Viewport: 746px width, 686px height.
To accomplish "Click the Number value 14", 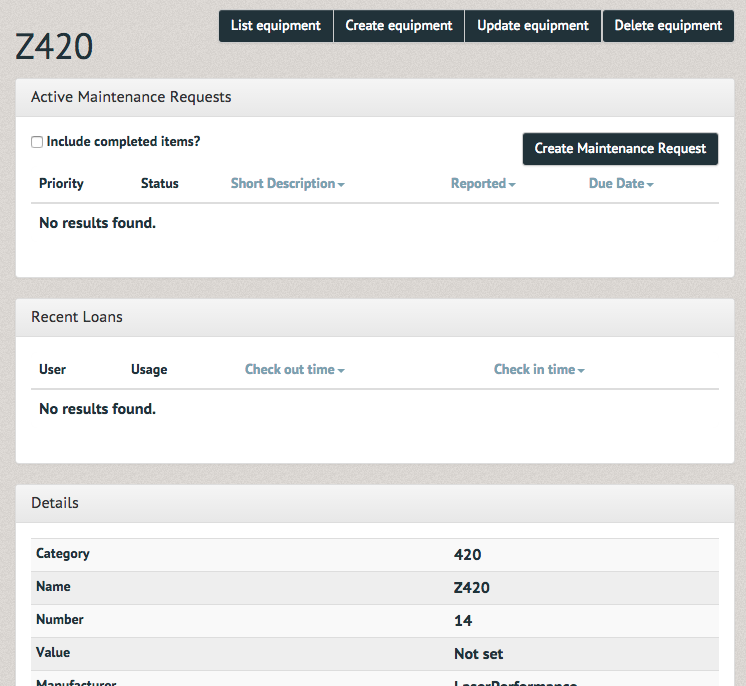I will [463, 621].
